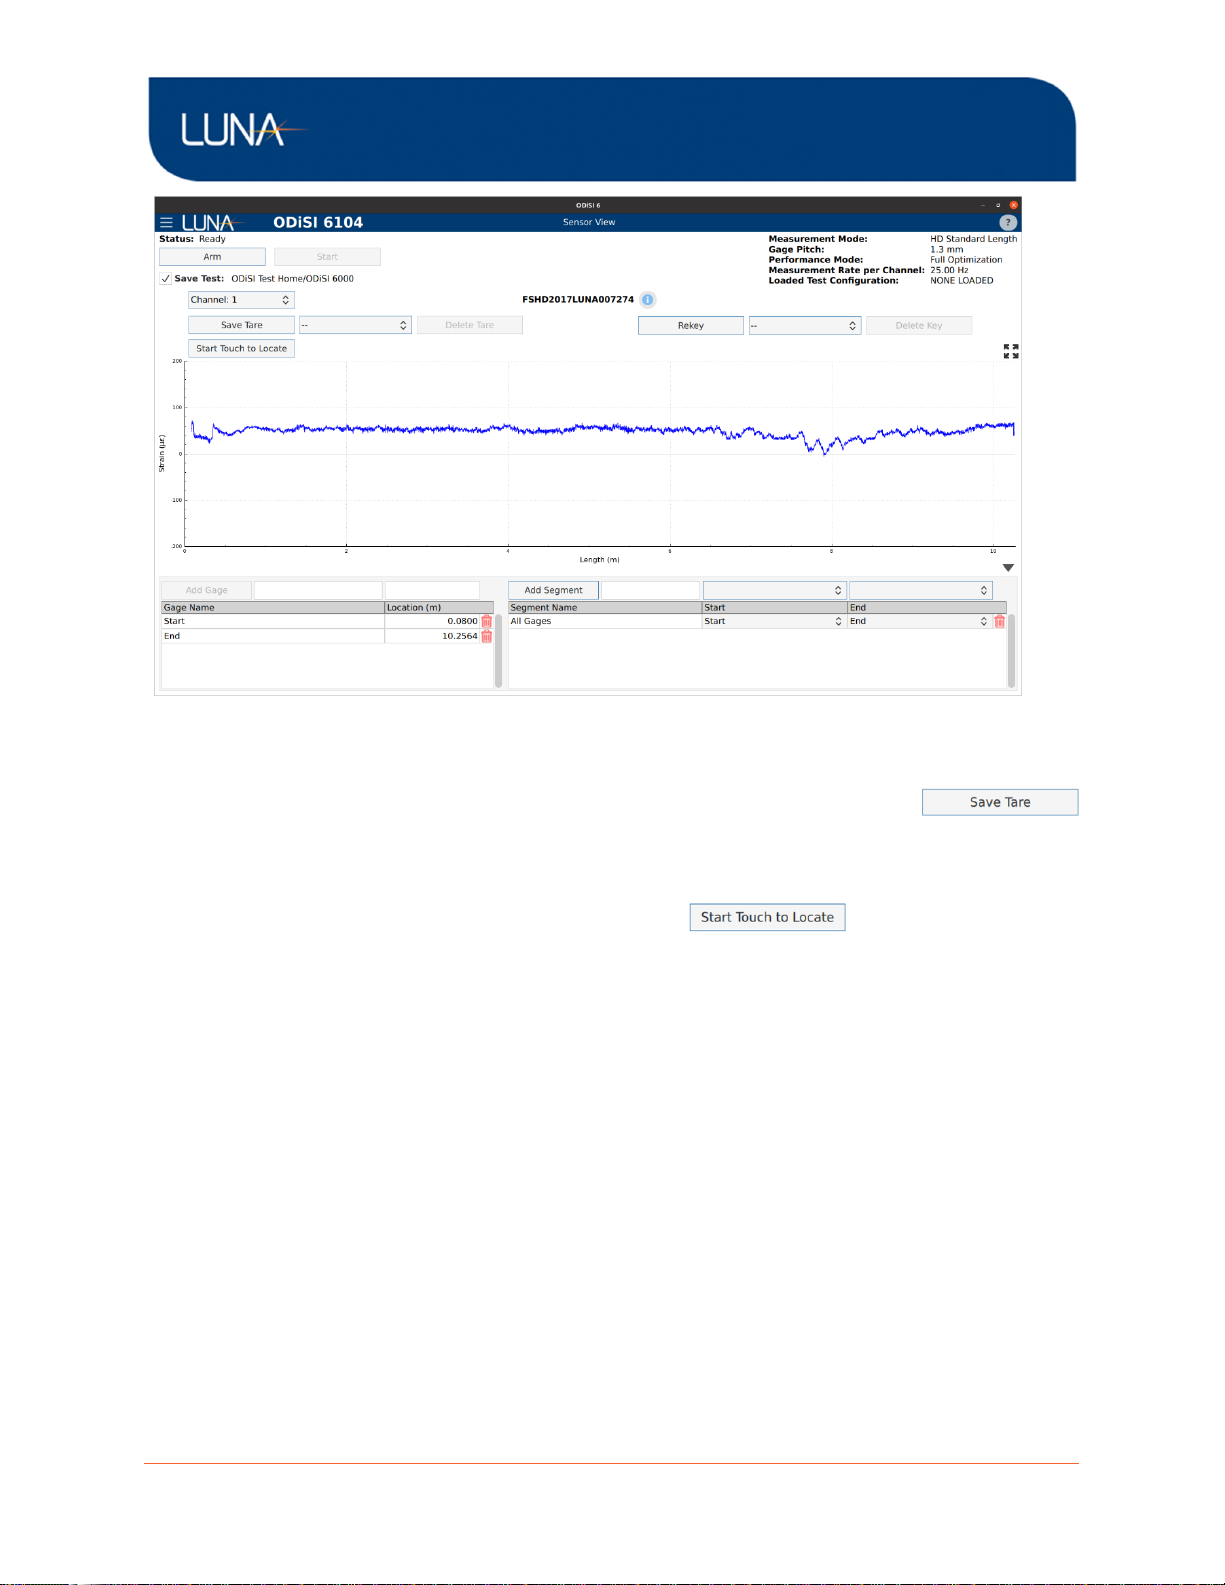
Task: Open the new segment Start gage dropdown
Action: 775,590
